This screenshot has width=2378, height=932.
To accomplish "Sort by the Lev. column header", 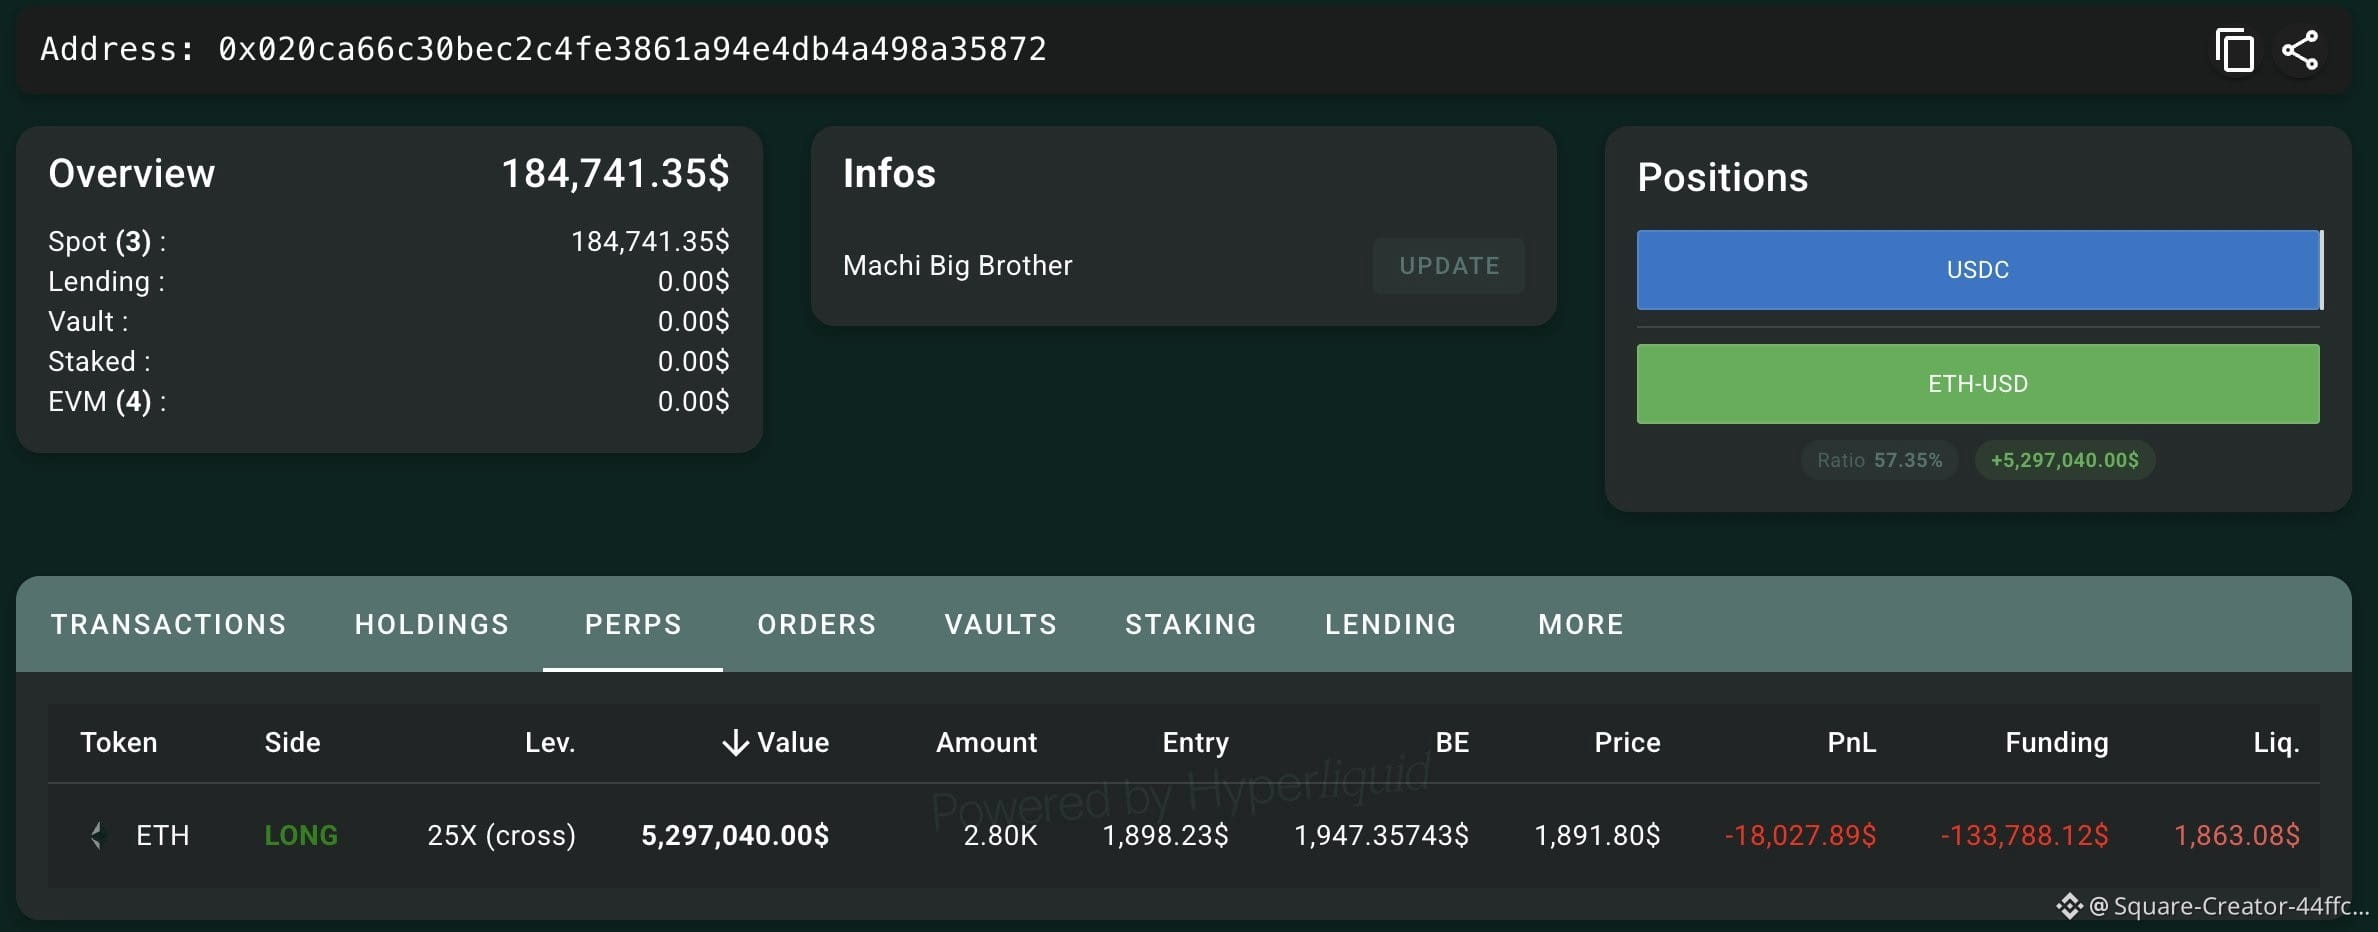I will point(550,742).
